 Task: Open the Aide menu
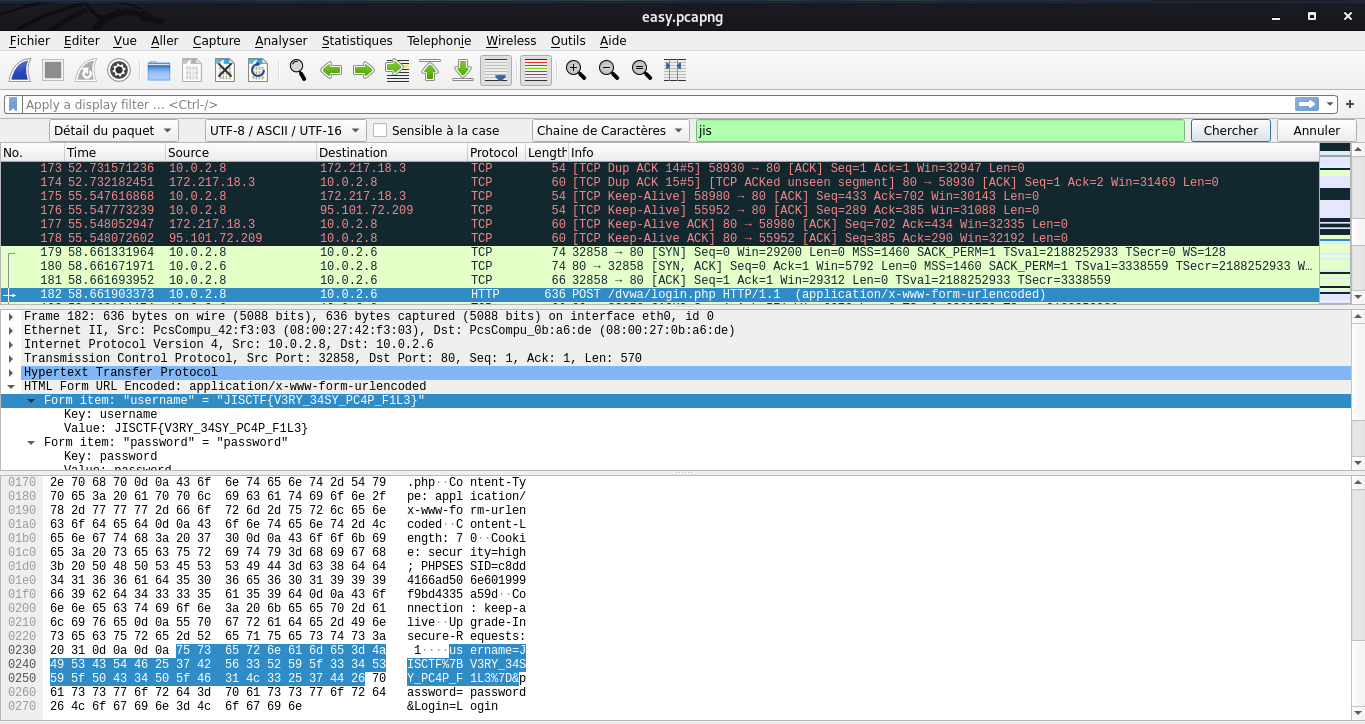pyautogui.click(x=613, y=40)
